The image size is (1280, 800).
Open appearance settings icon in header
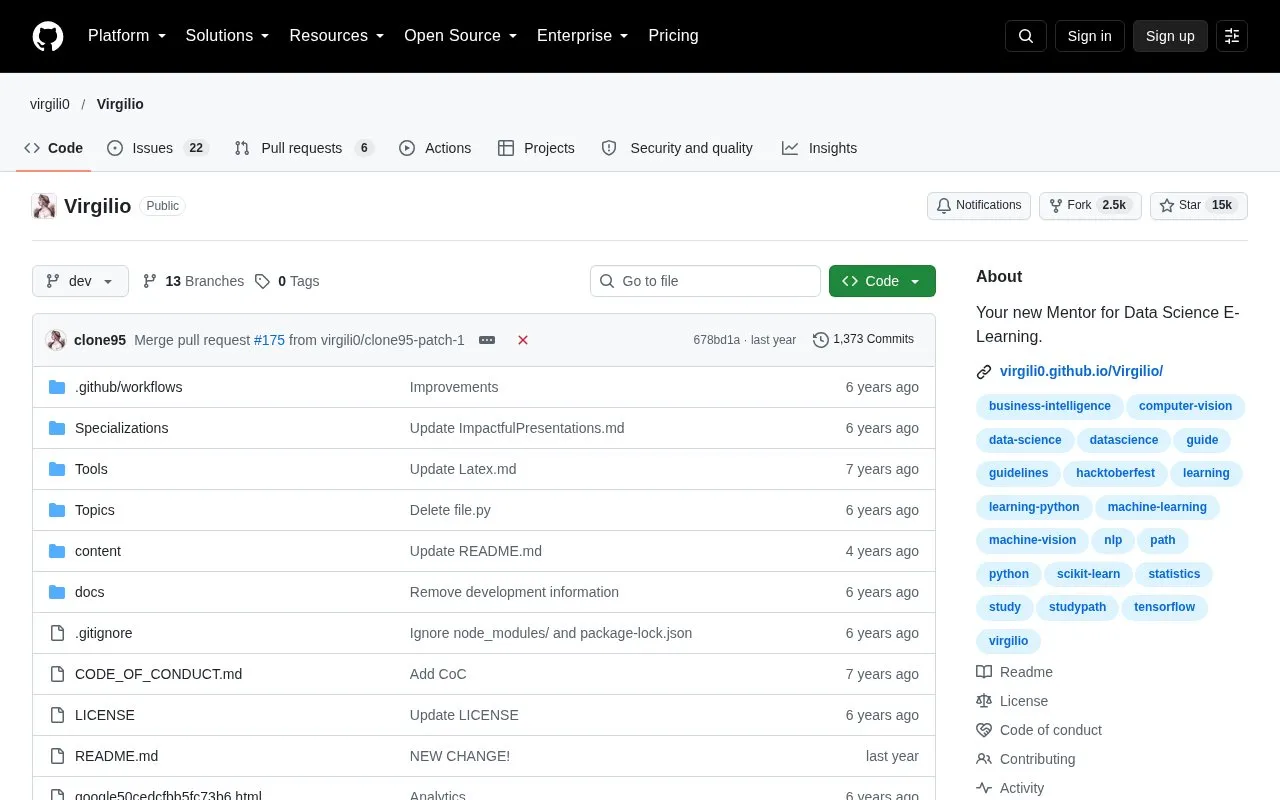(1232, 36)
